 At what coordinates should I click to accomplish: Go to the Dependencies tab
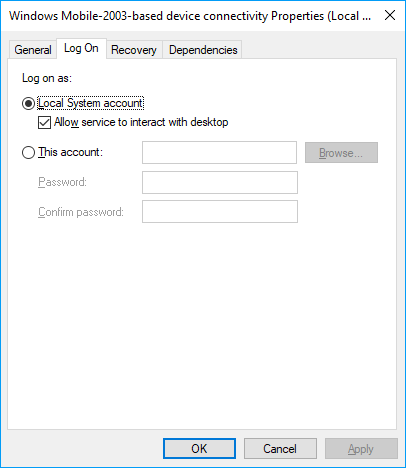point(203,50)
